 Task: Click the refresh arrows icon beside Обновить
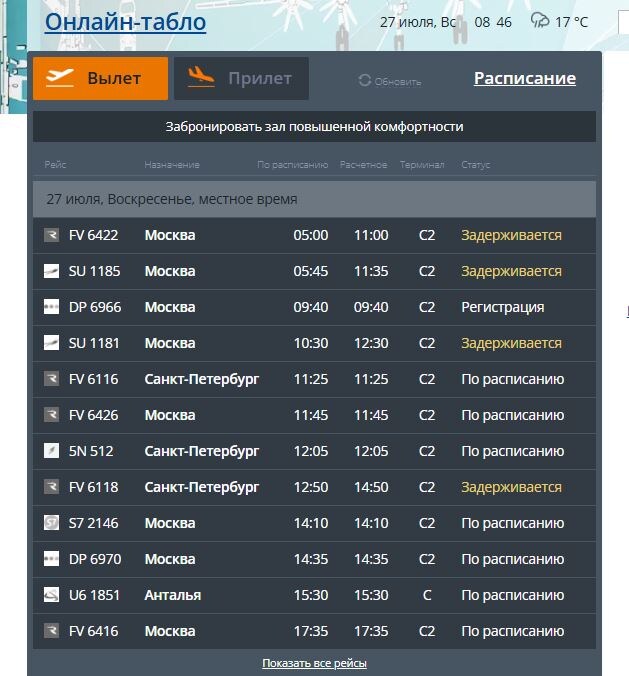[364, 81]
